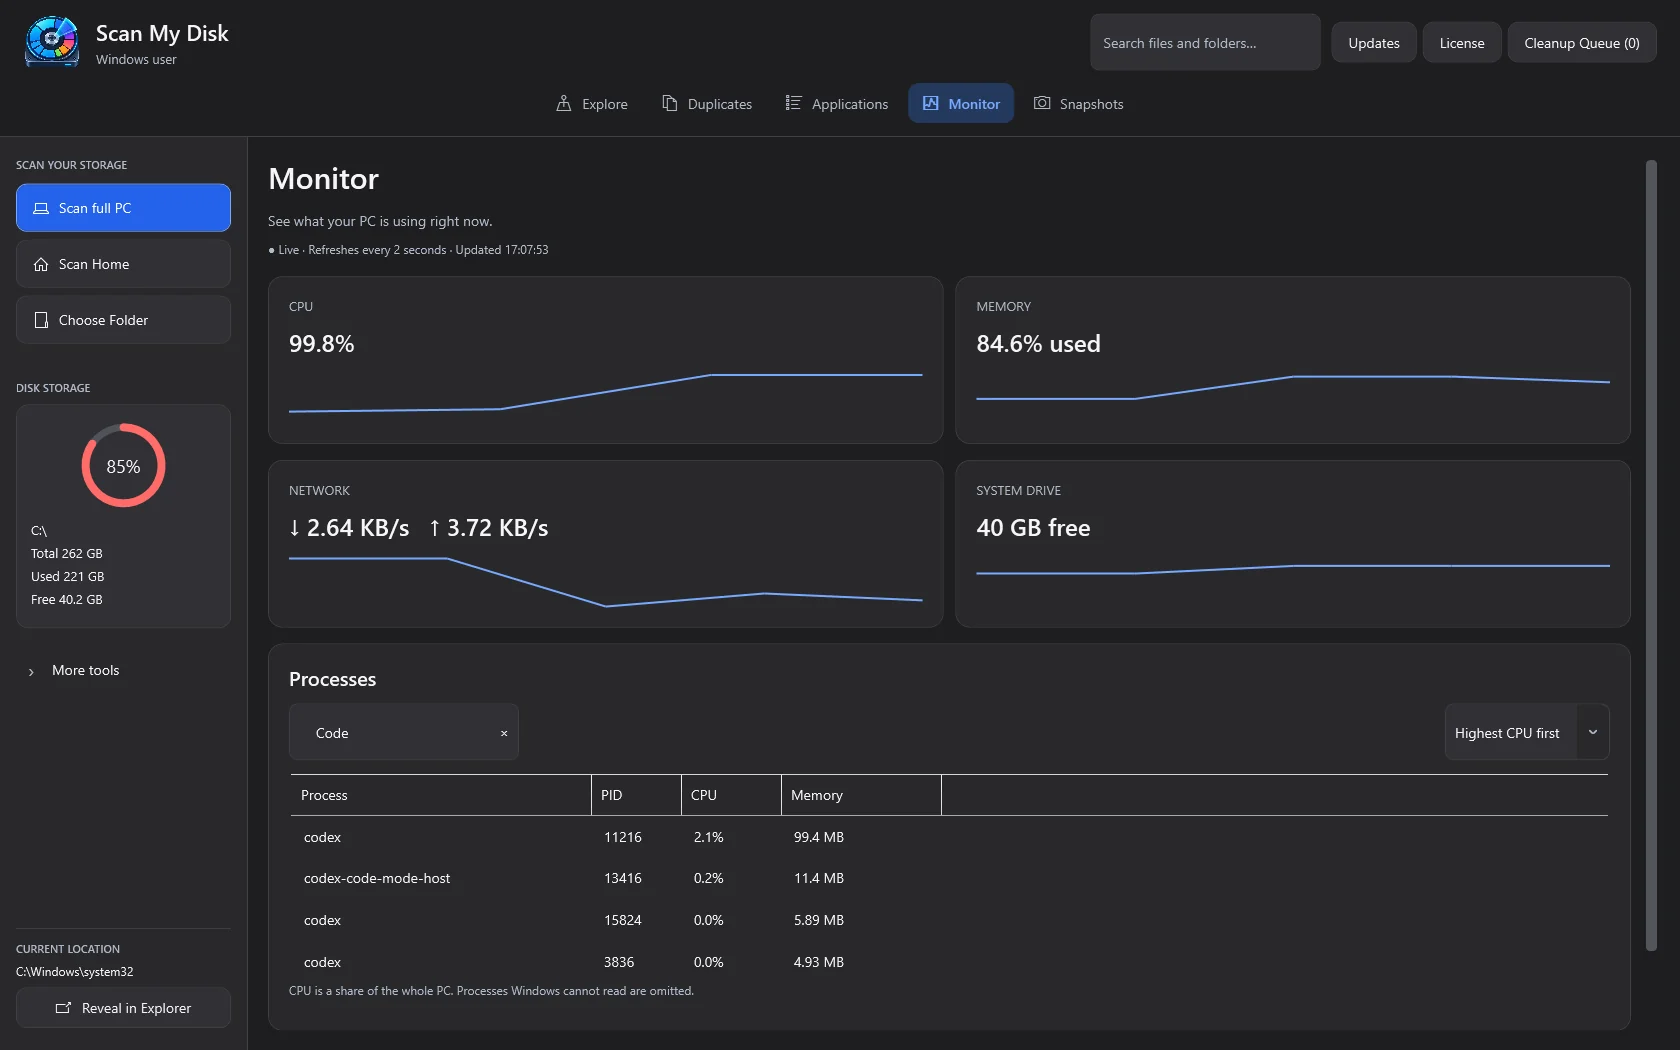
Task: Click the Search files and folders field
Action: click(x=1205, y=42)
